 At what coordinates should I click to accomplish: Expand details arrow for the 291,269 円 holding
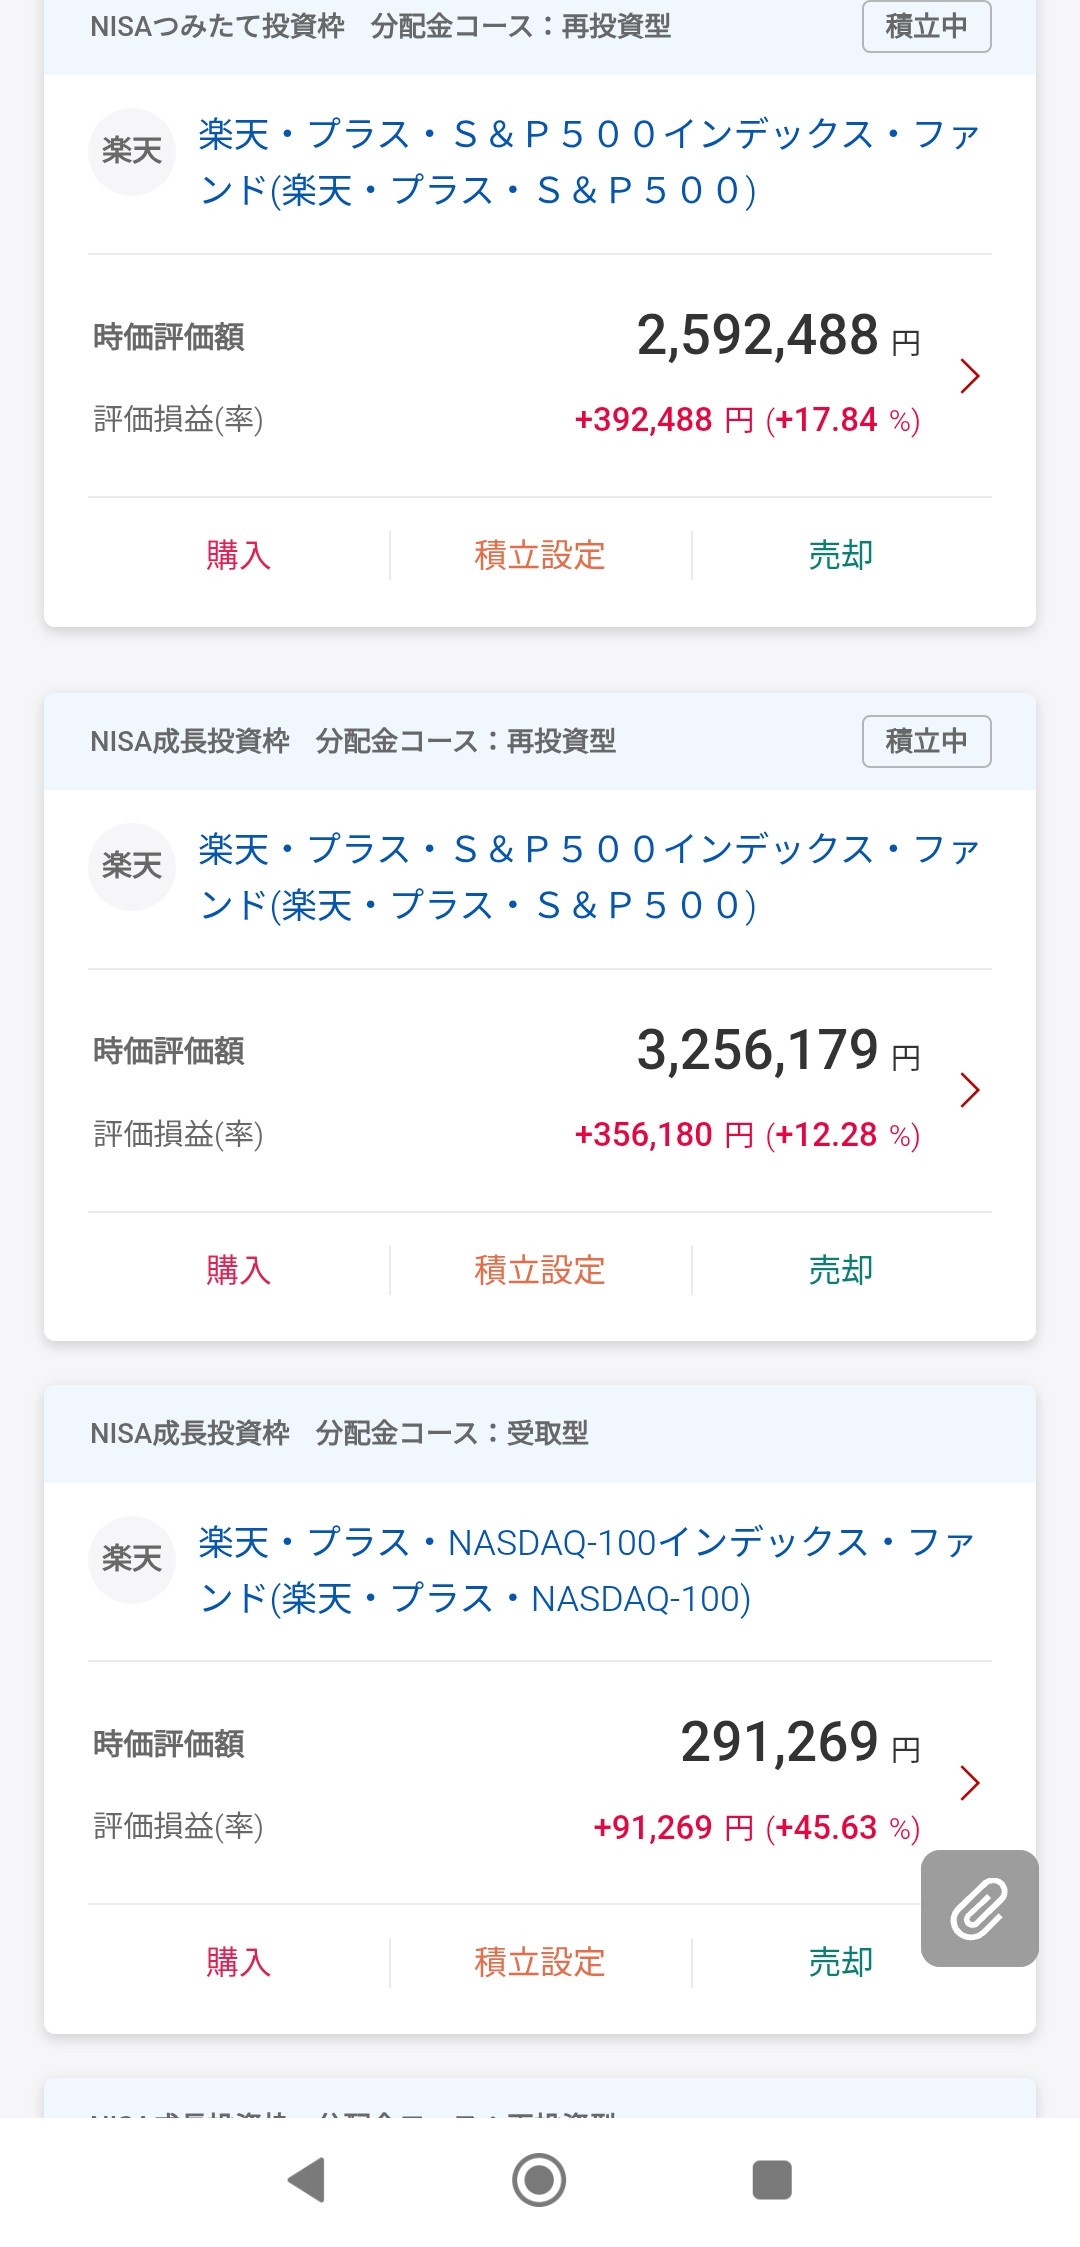[969, 1783]
